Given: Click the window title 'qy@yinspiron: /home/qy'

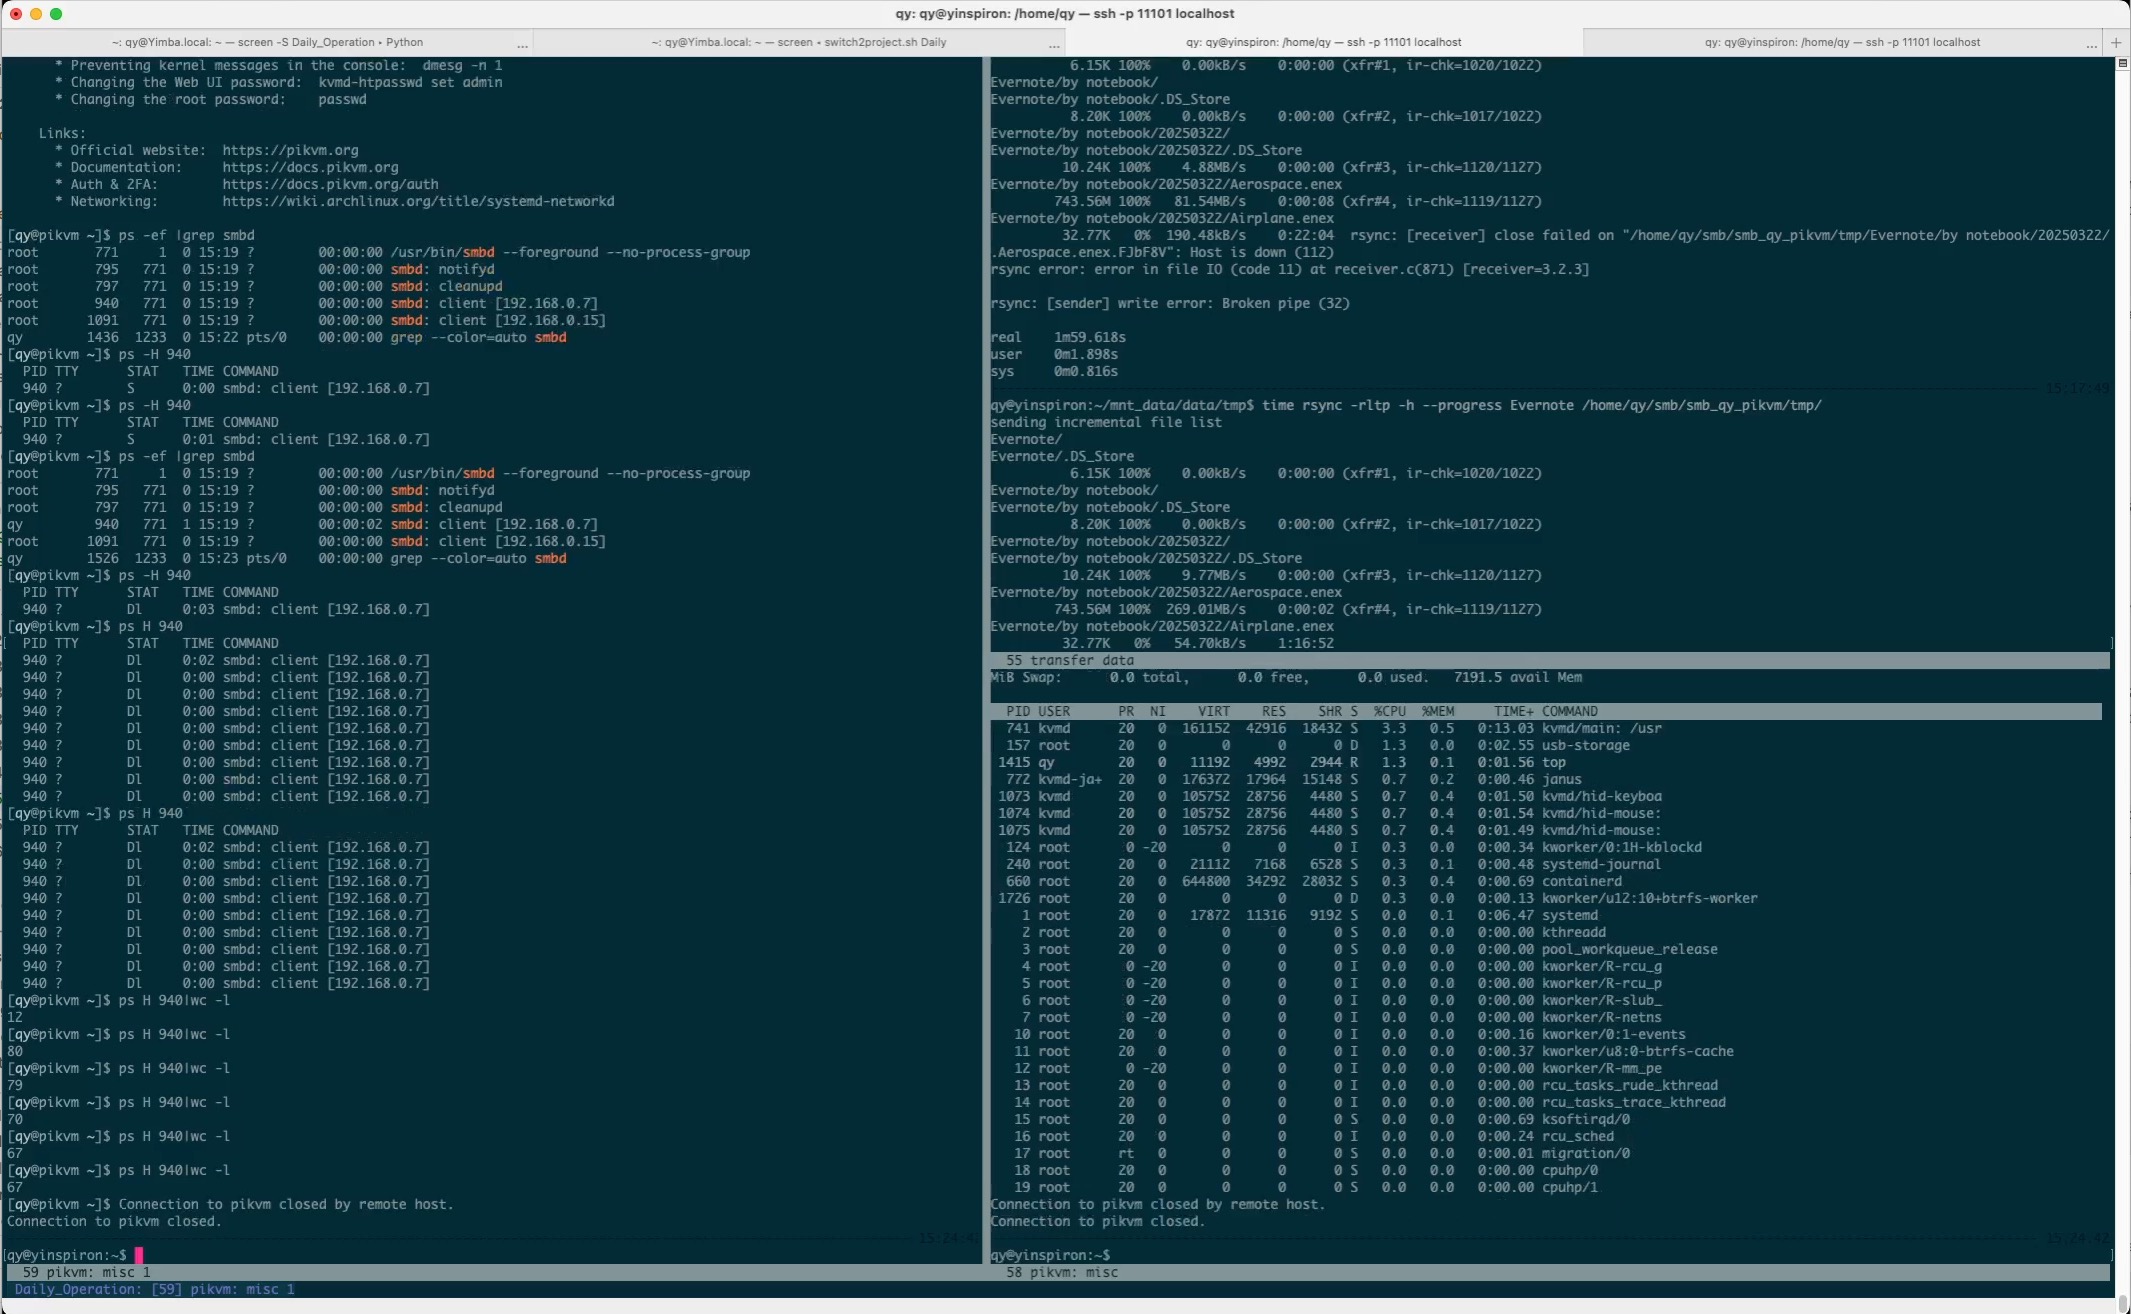Looking at the screenshot, I should (x=1065, y=13).
